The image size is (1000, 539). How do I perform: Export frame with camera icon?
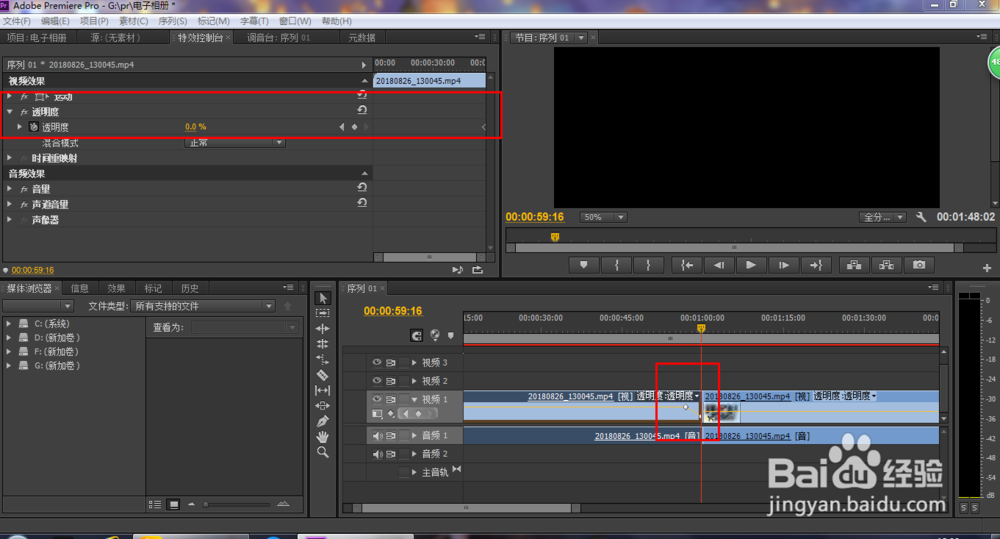click(919, 265)
